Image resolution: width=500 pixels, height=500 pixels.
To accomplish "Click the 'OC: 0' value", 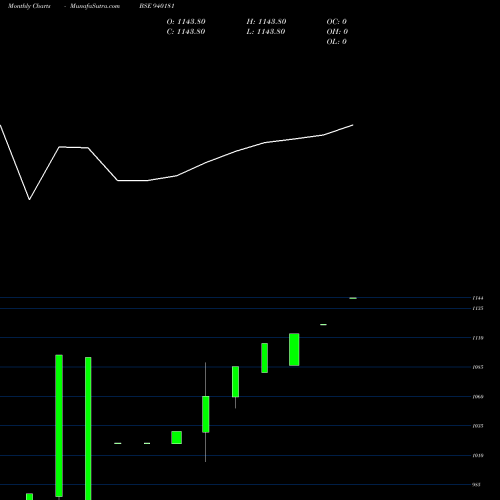I will coord(336,22).
